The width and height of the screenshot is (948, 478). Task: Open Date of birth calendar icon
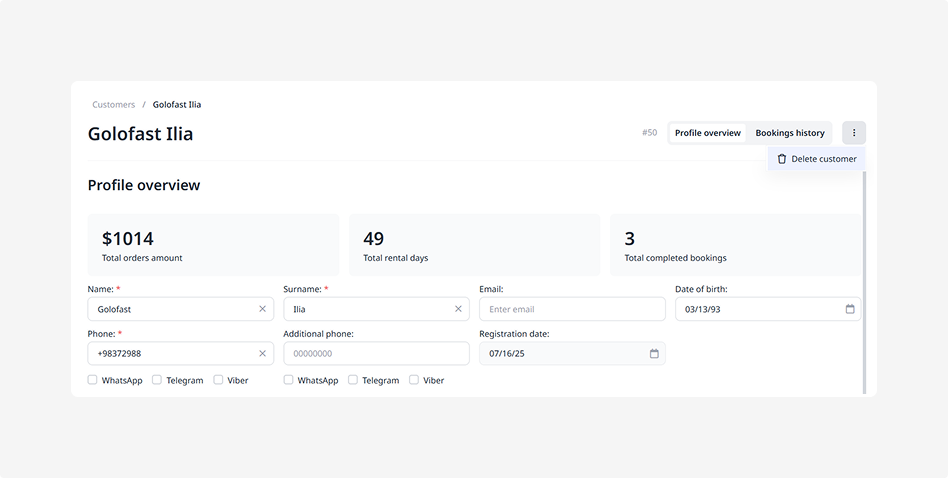850,309
